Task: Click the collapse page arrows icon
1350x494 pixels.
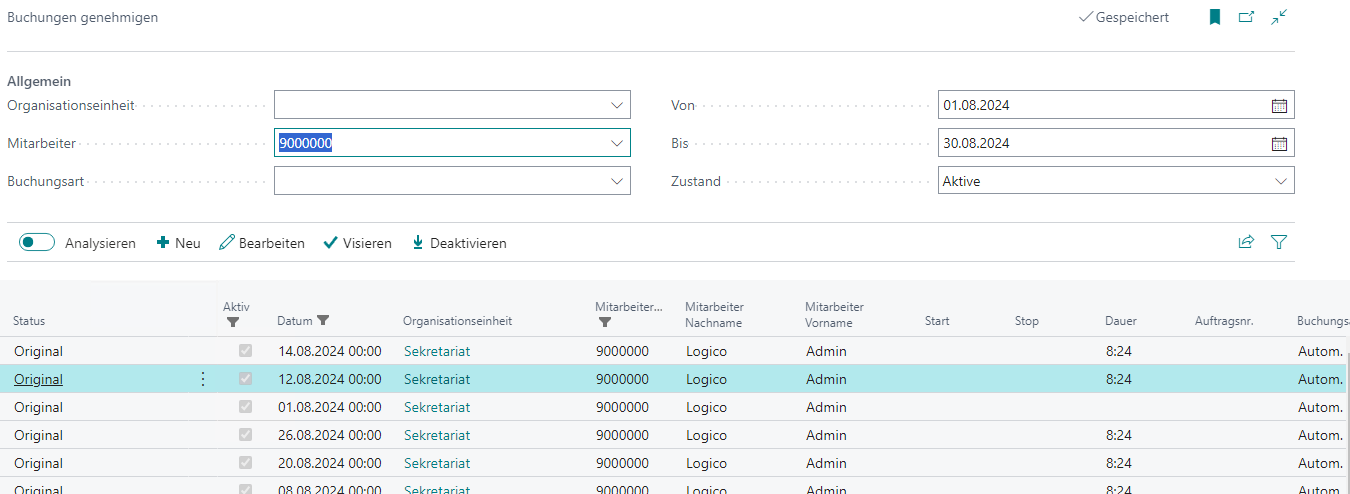Action: [x=1279, y=17]
